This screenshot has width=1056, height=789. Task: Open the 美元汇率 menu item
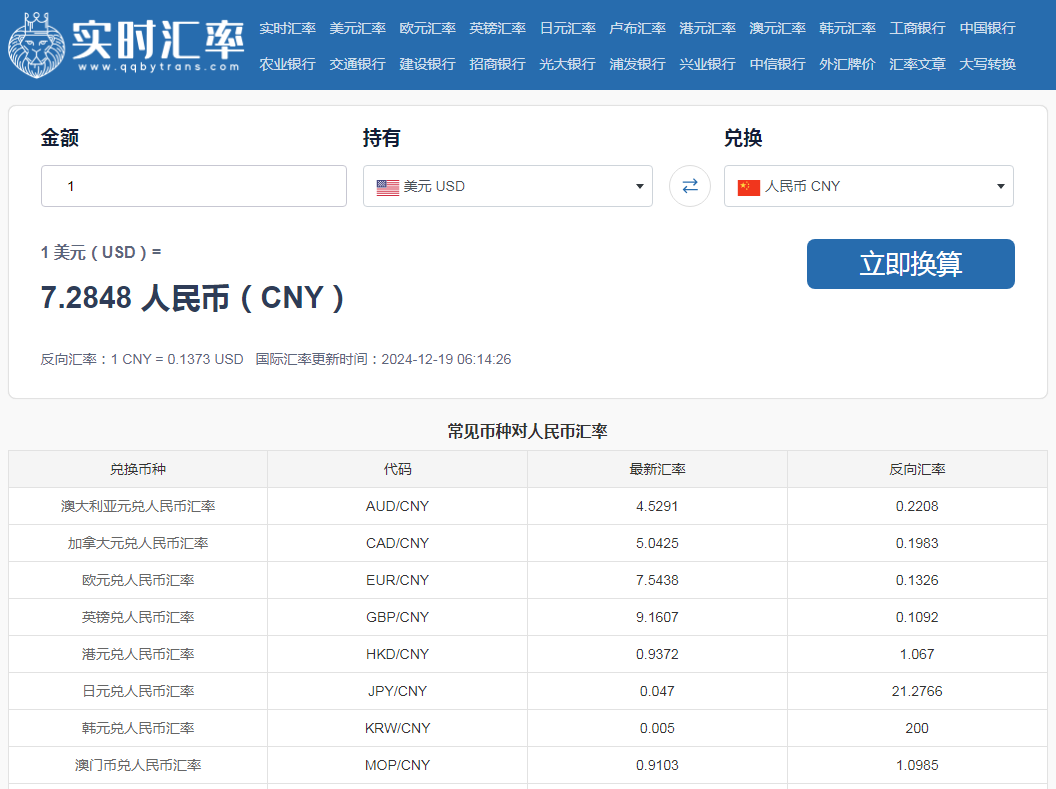(x=357, y=28)
